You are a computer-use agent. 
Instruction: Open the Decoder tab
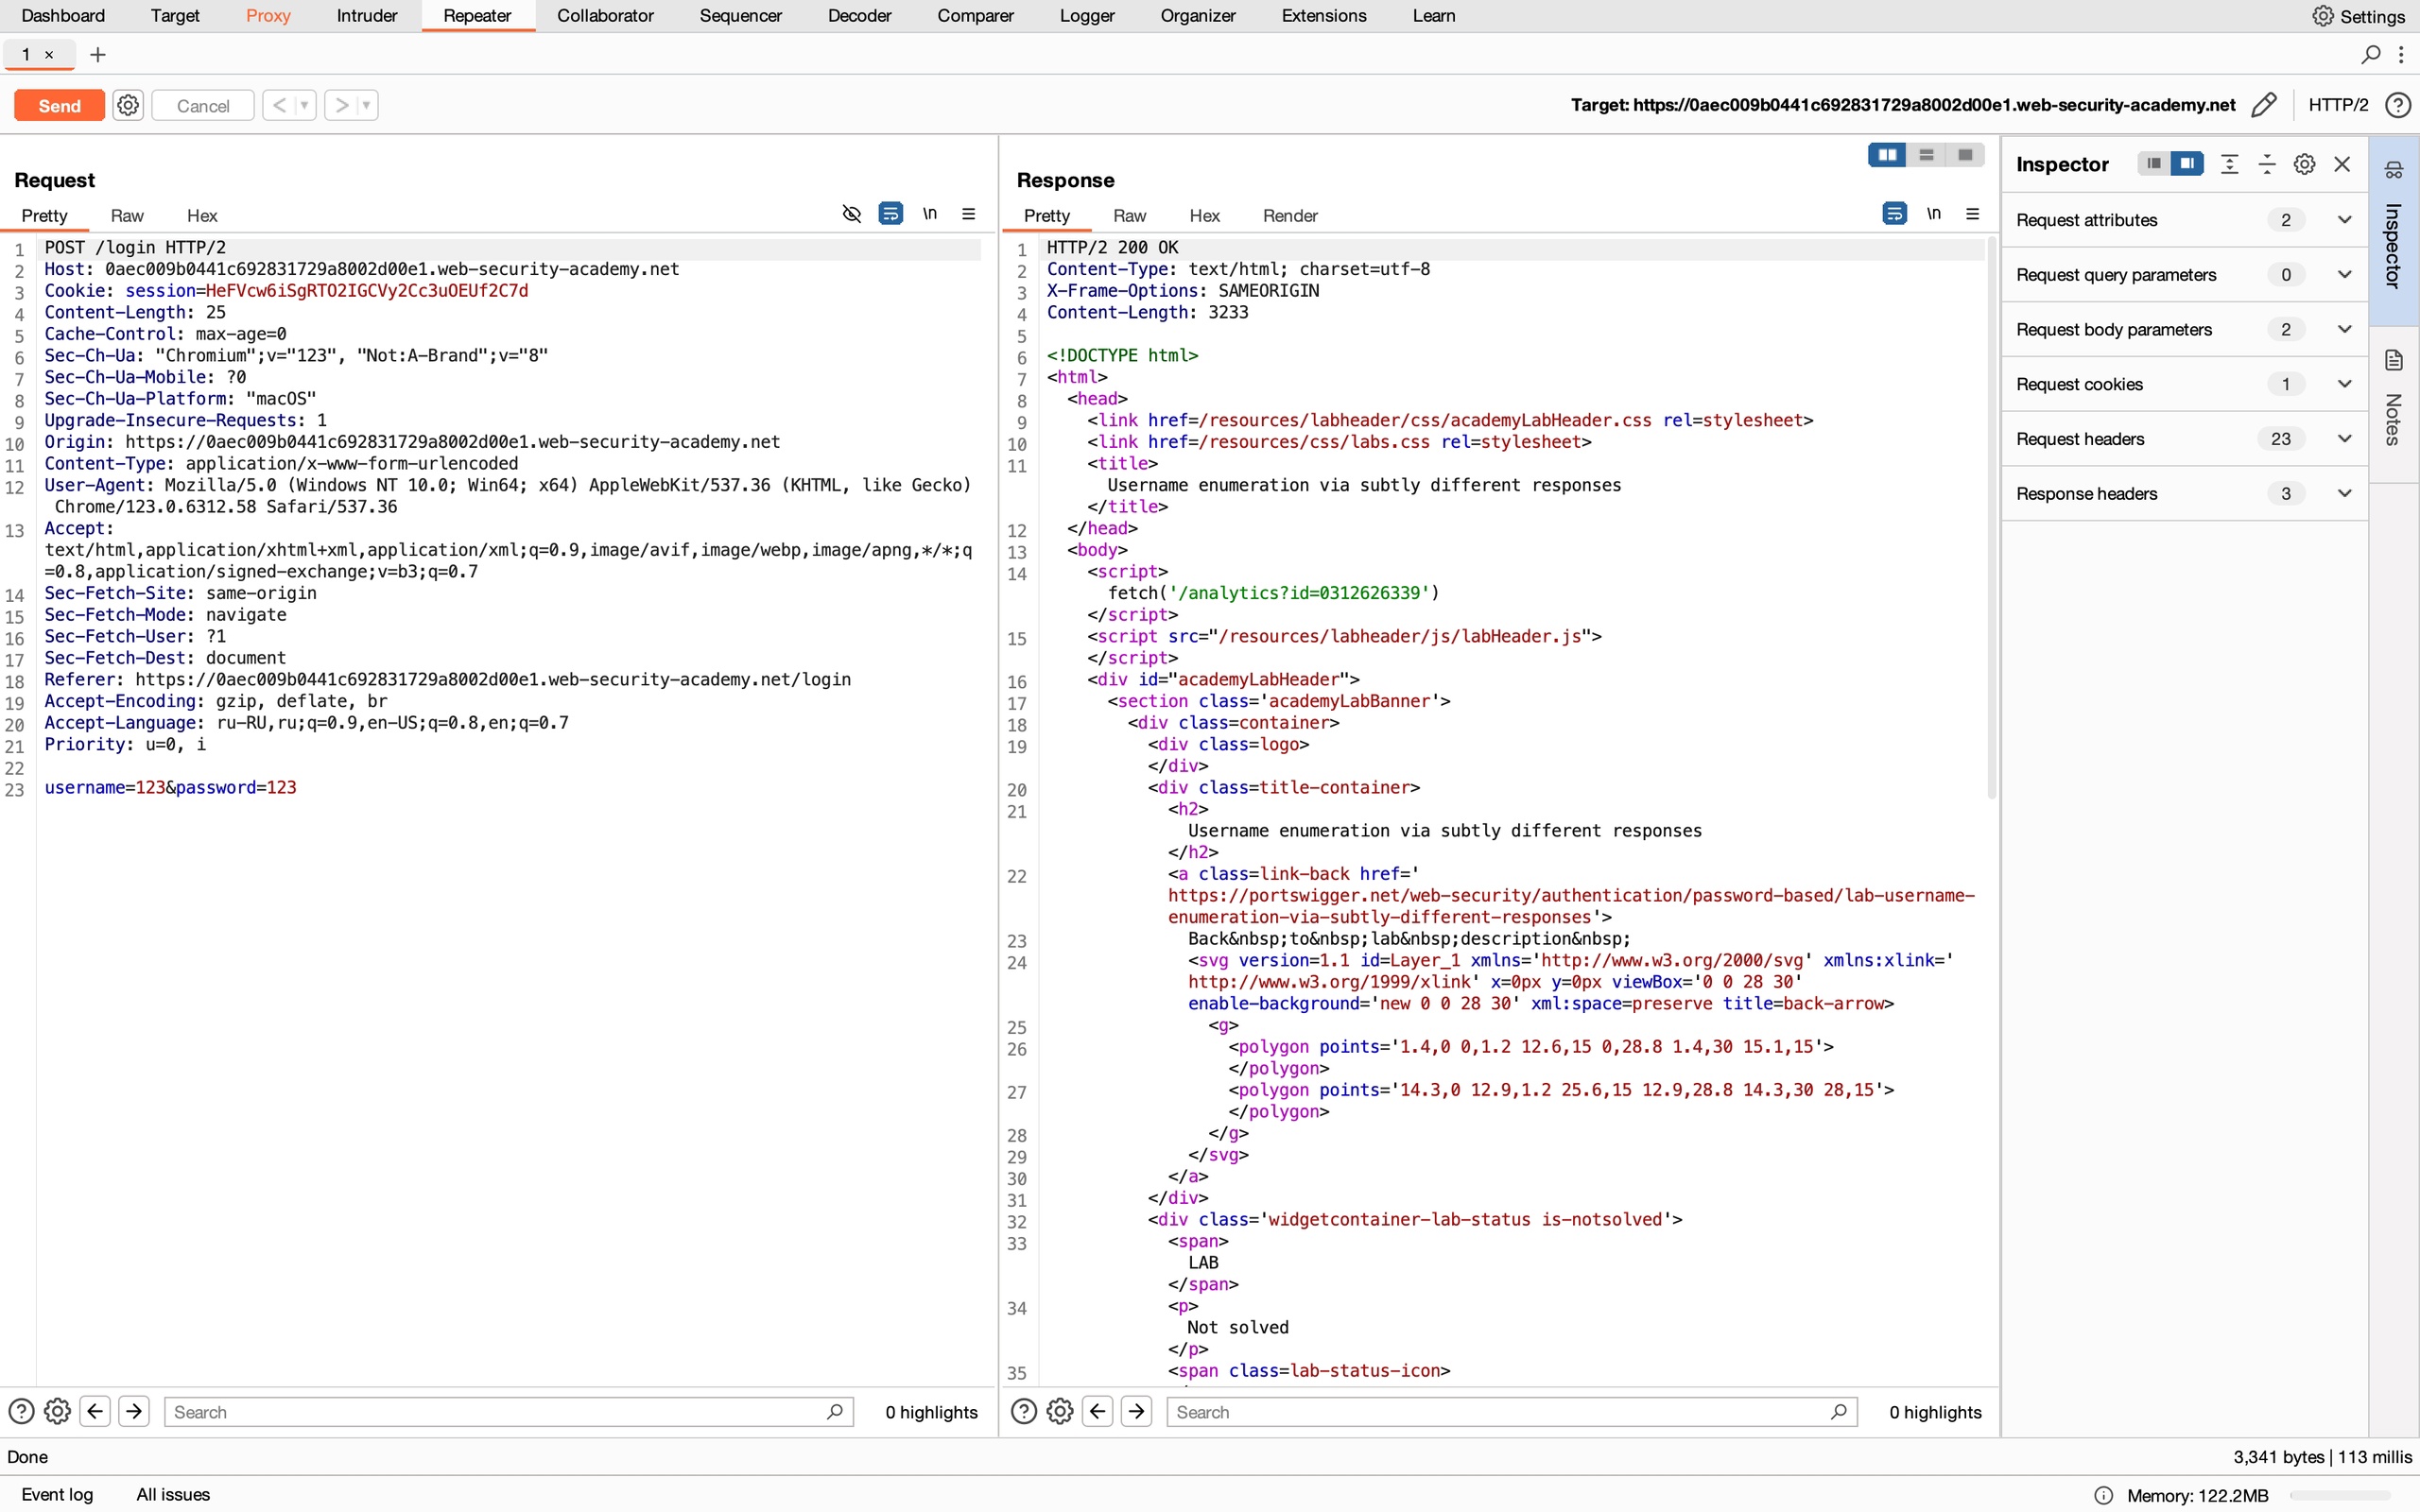[x=859, y=16]
